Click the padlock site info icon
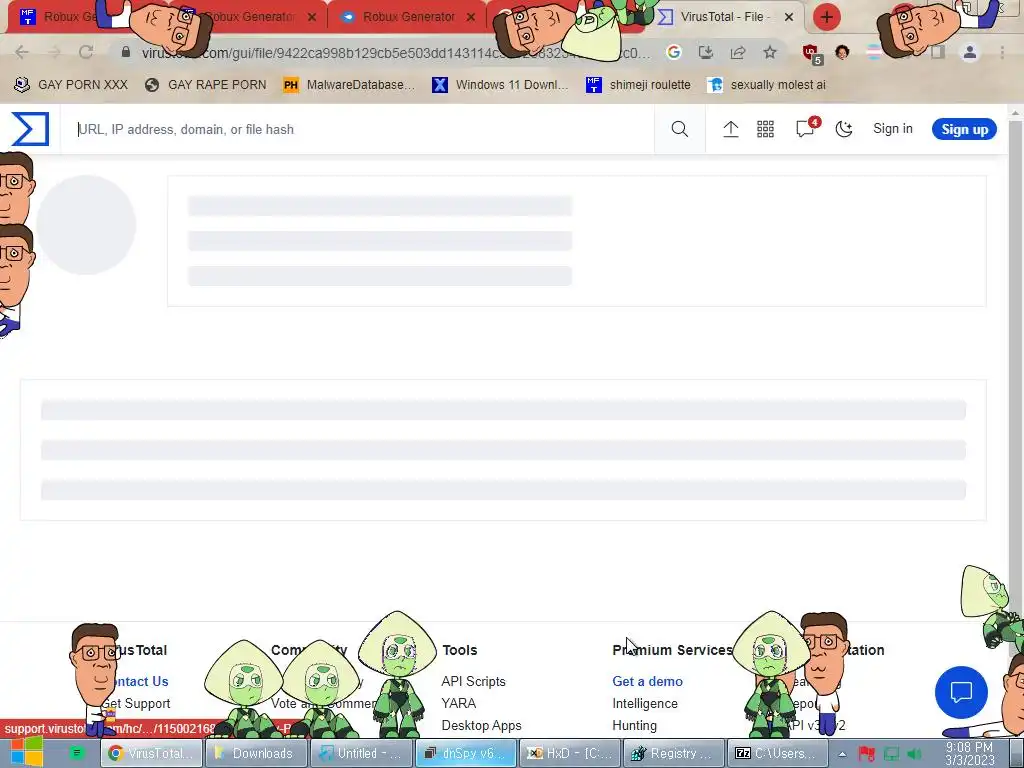The width and height of the screenshot is (1024, 768). 126,52
